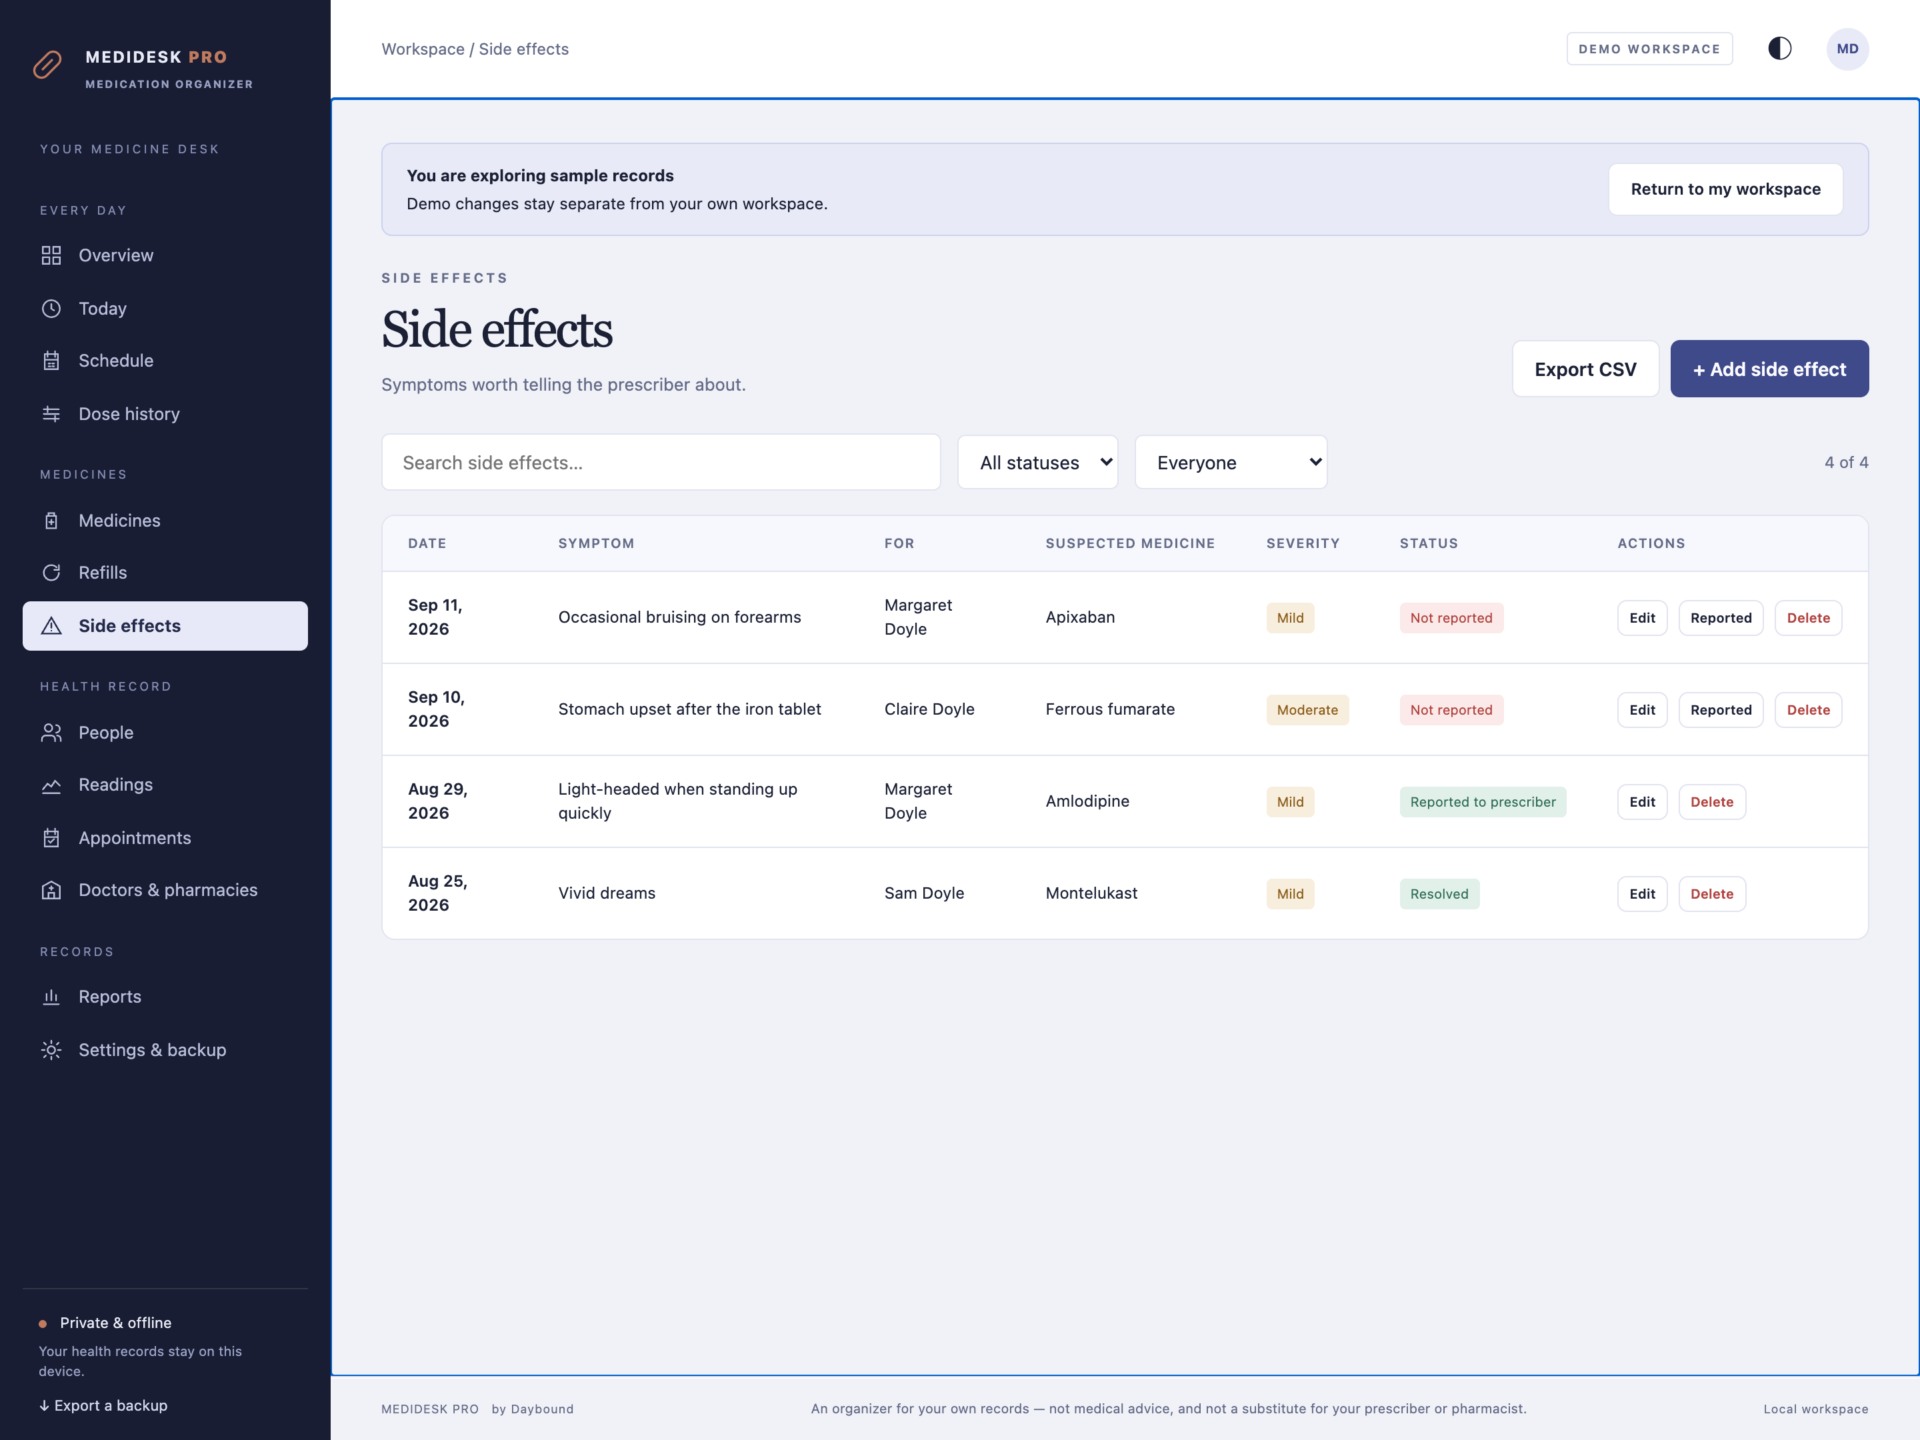
Task: Open the All statuses filter dropdown
Action: click(x=1037, y=462)
